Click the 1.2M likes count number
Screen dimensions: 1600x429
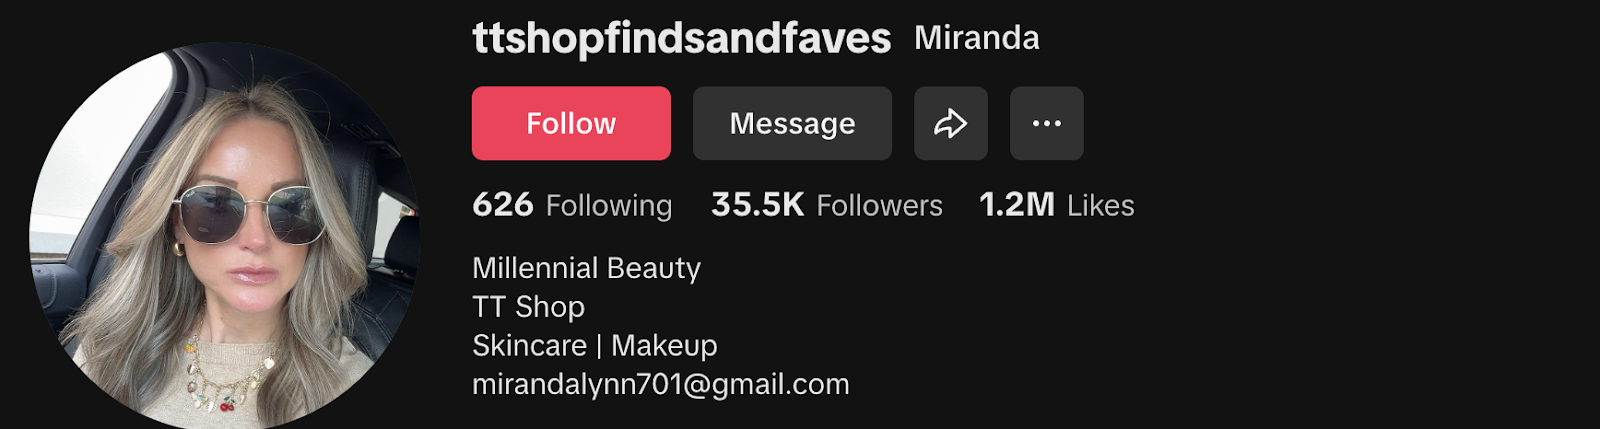point(1016,204)
